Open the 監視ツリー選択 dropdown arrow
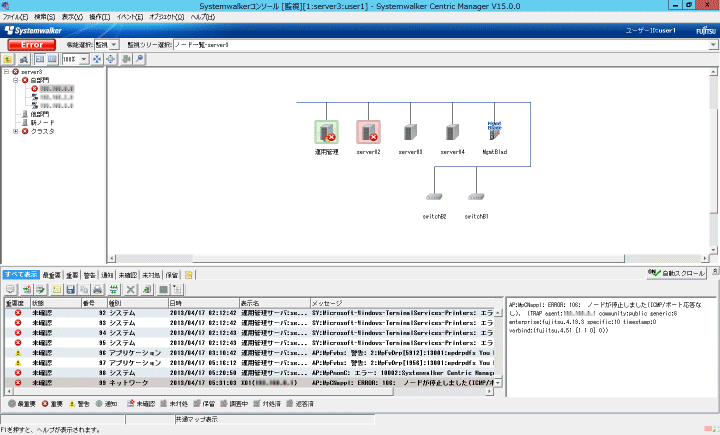 [713, 45]
